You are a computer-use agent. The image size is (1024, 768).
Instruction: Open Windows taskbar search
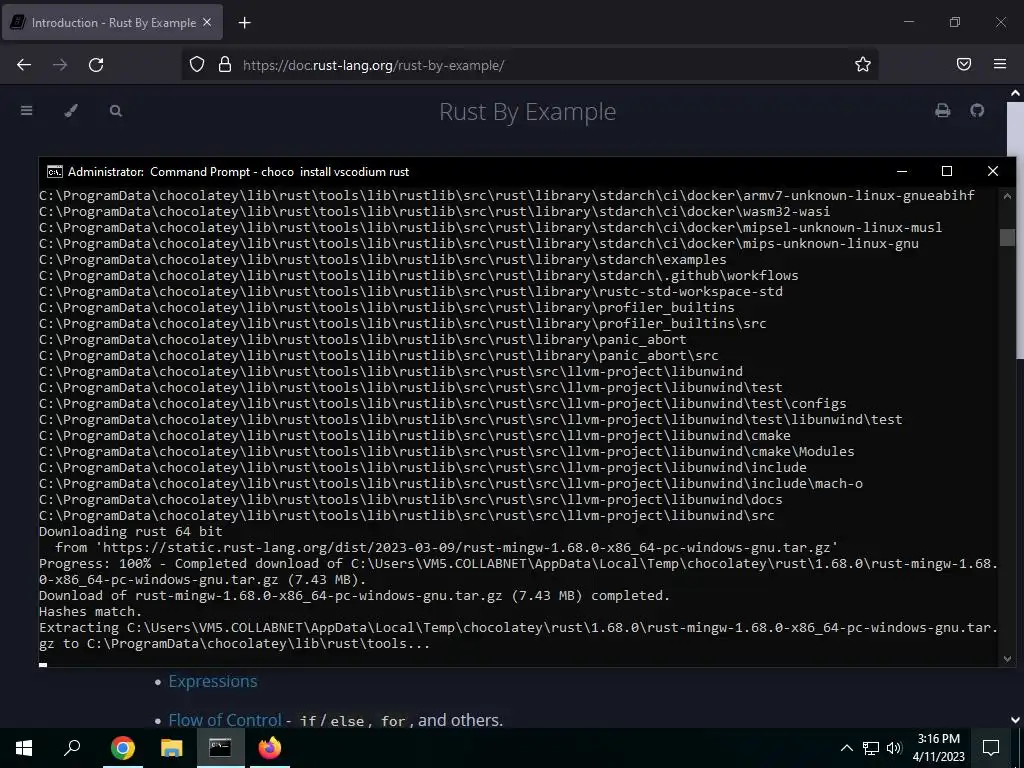click(x=72, y=748)
